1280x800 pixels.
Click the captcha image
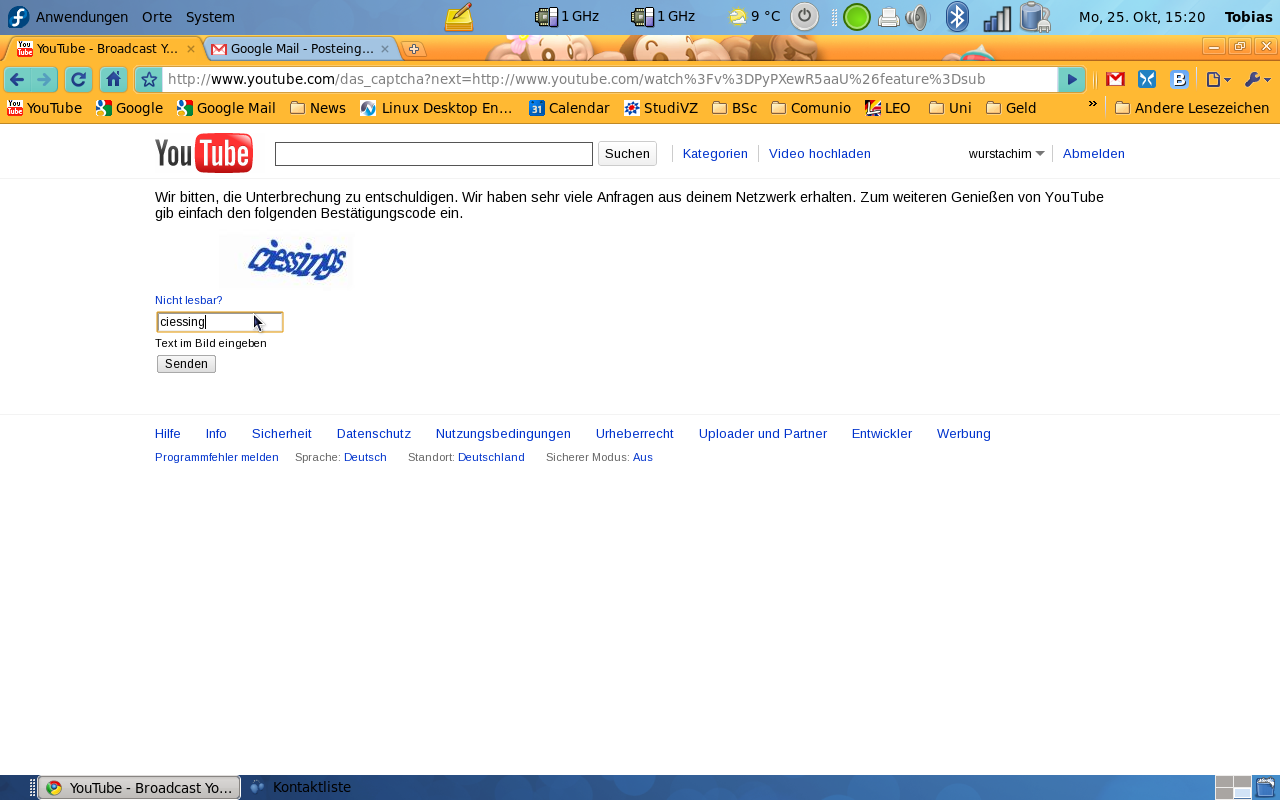click(x=286, y=261)
